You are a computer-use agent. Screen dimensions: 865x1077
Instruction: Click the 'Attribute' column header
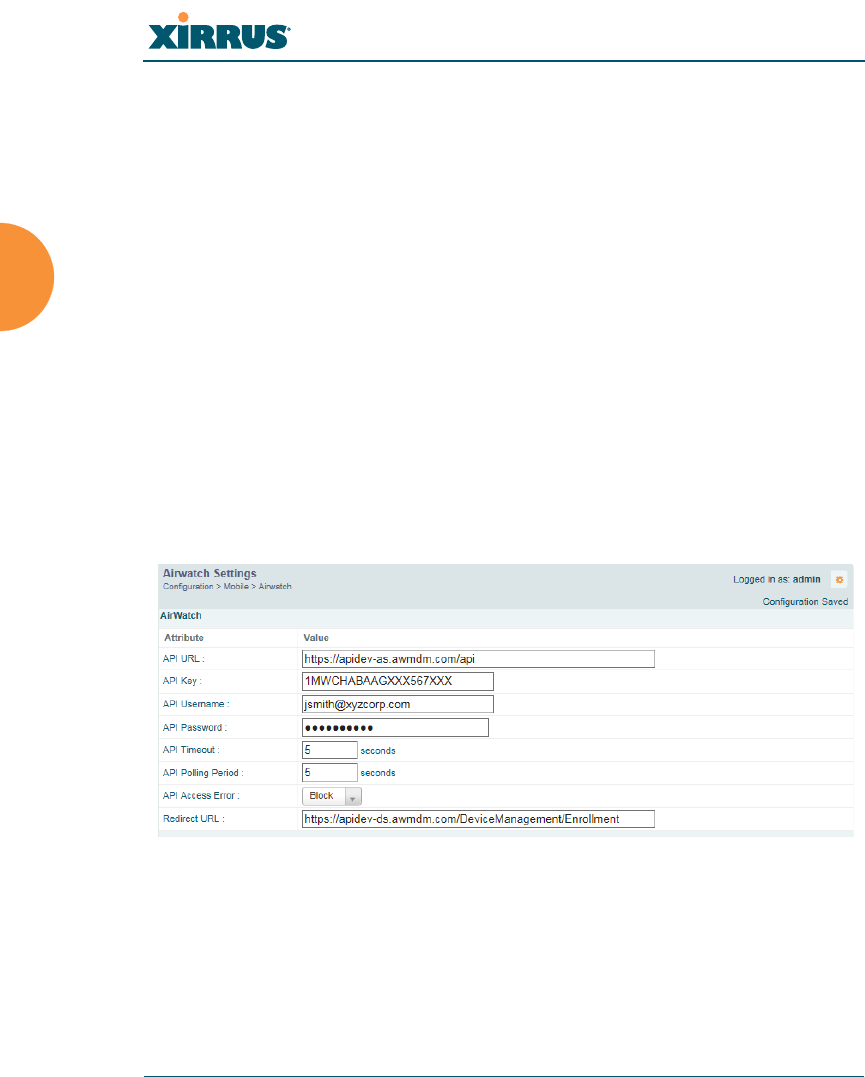[x=184, y=638]
